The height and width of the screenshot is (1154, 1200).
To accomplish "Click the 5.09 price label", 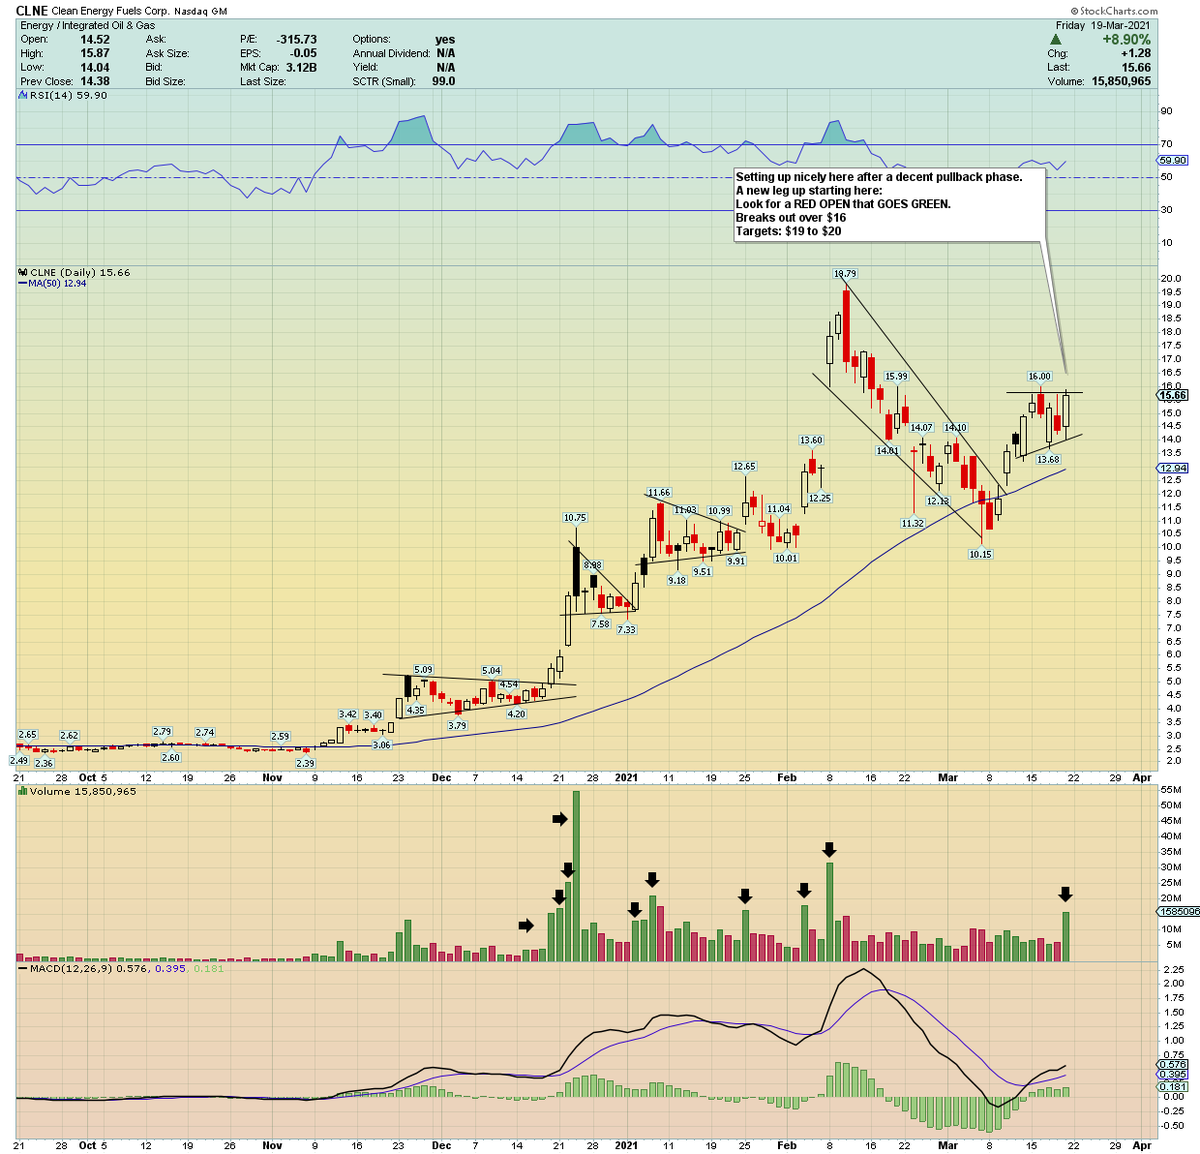I will pyautogui.click(x=423, y=669).
